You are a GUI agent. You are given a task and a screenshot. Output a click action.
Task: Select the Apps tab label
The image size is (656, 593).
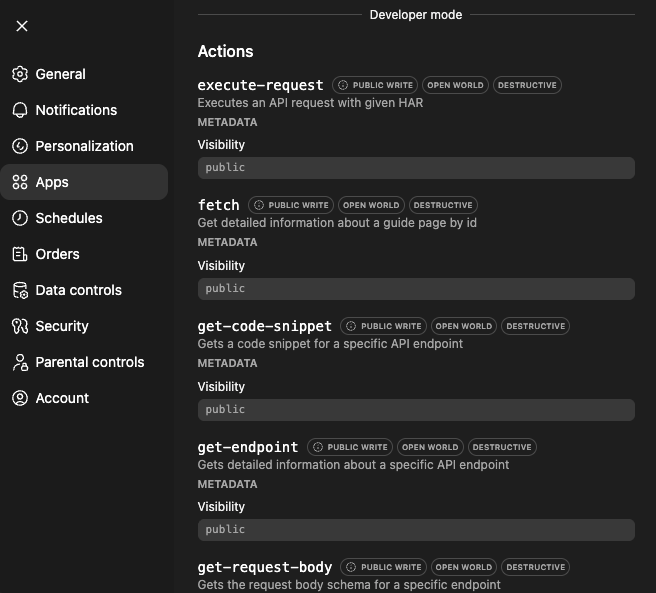coord(52,182)
